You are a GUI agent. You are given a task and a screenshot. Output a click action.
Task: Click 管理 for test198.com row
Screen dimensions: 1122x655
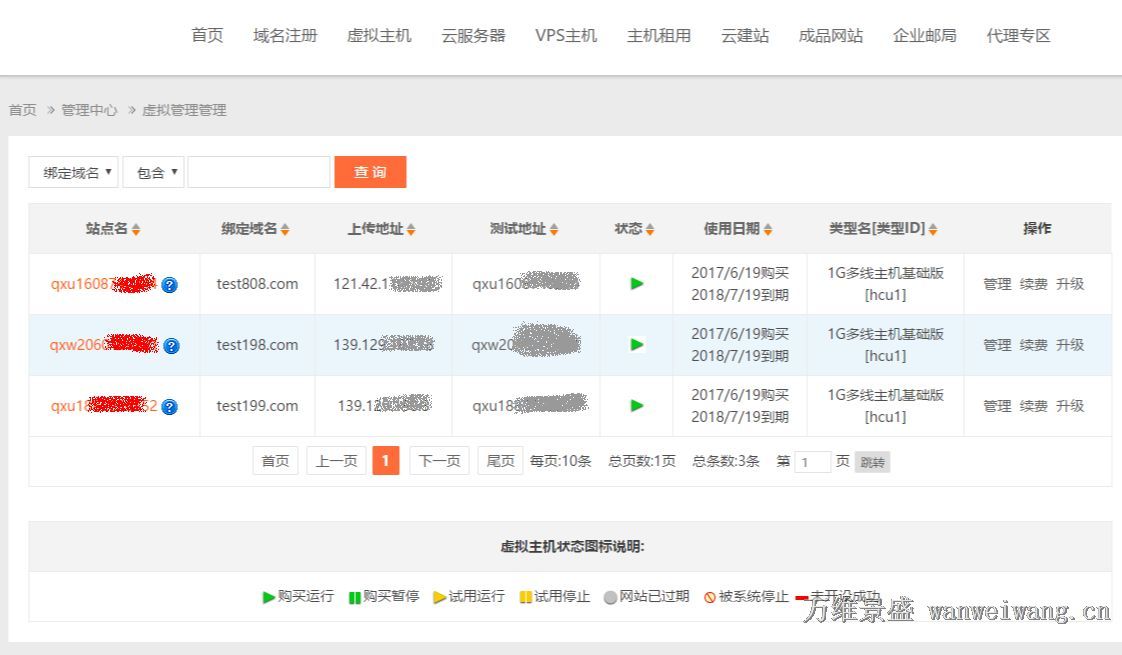[x=997, y=344]
